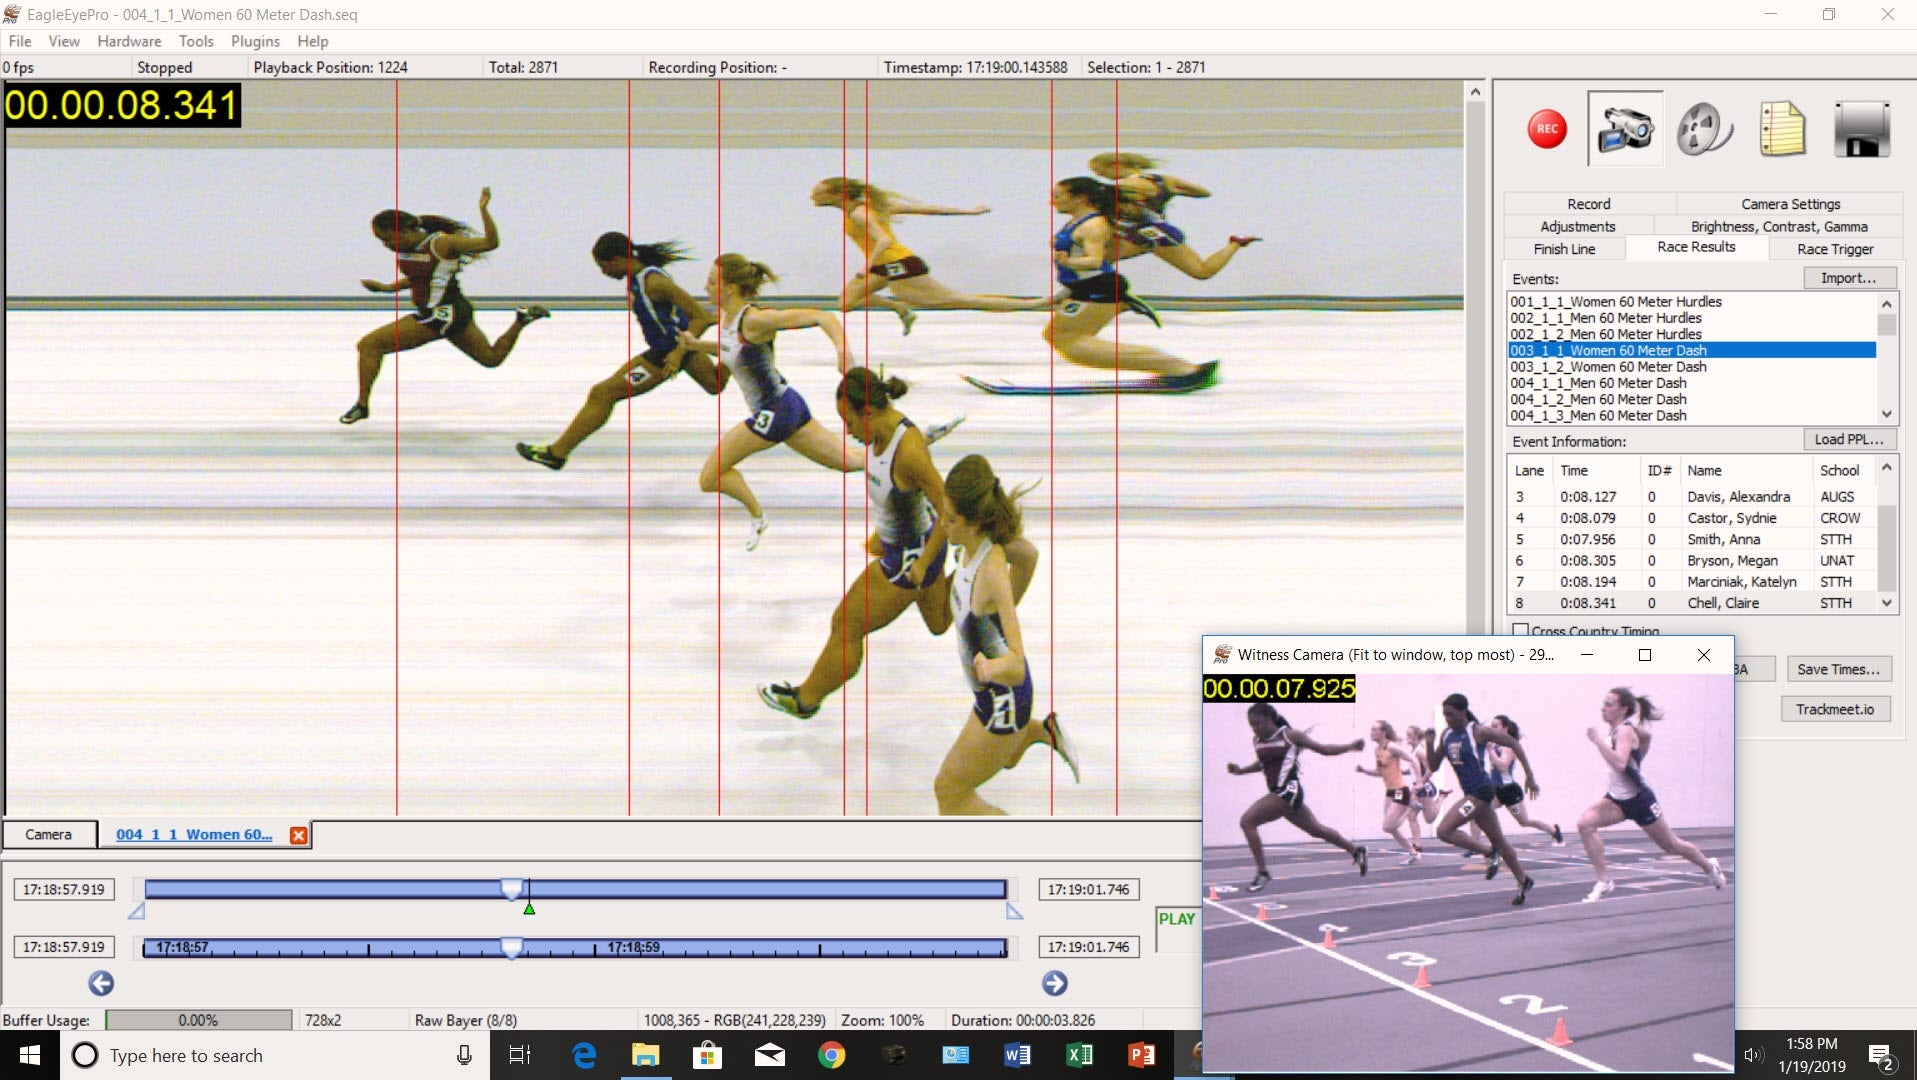Viewport: 1917px width, 1080px height.
Task: Switch to the Race Trigger tab
Action: click(1834, 249)
